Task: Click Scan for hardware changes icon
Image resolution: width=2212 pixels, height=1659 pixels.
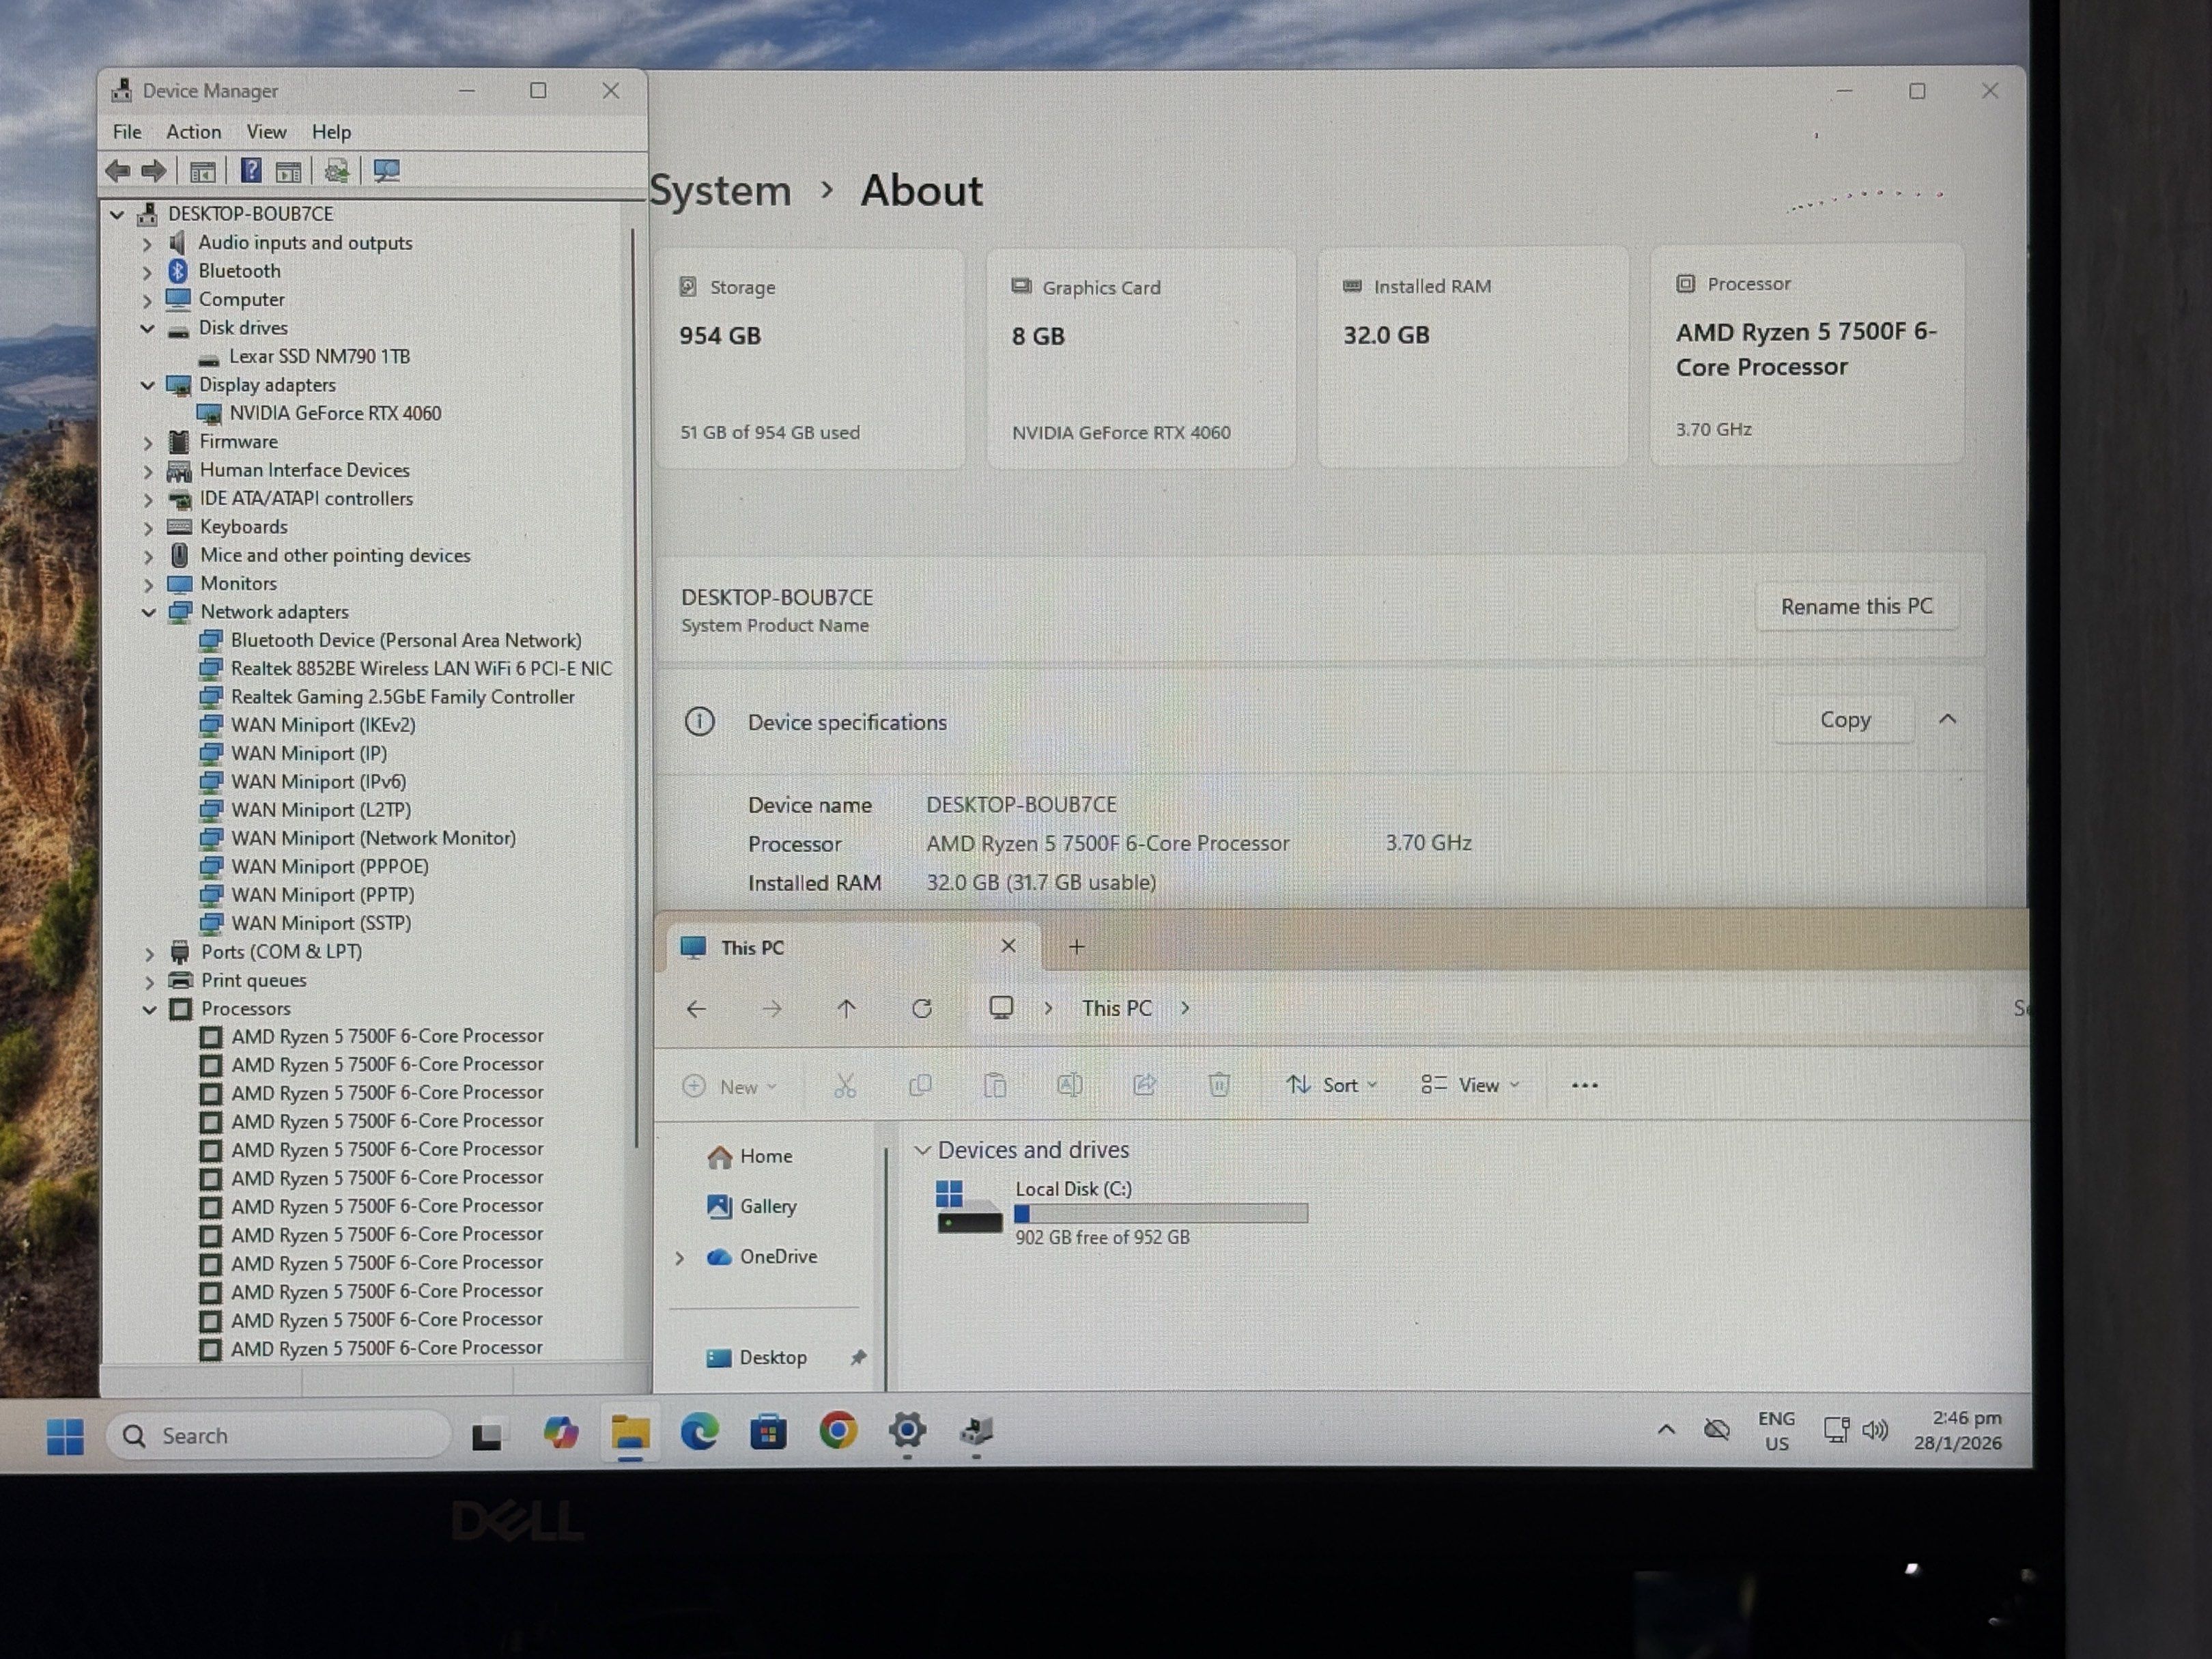Action: pos(386,171)
